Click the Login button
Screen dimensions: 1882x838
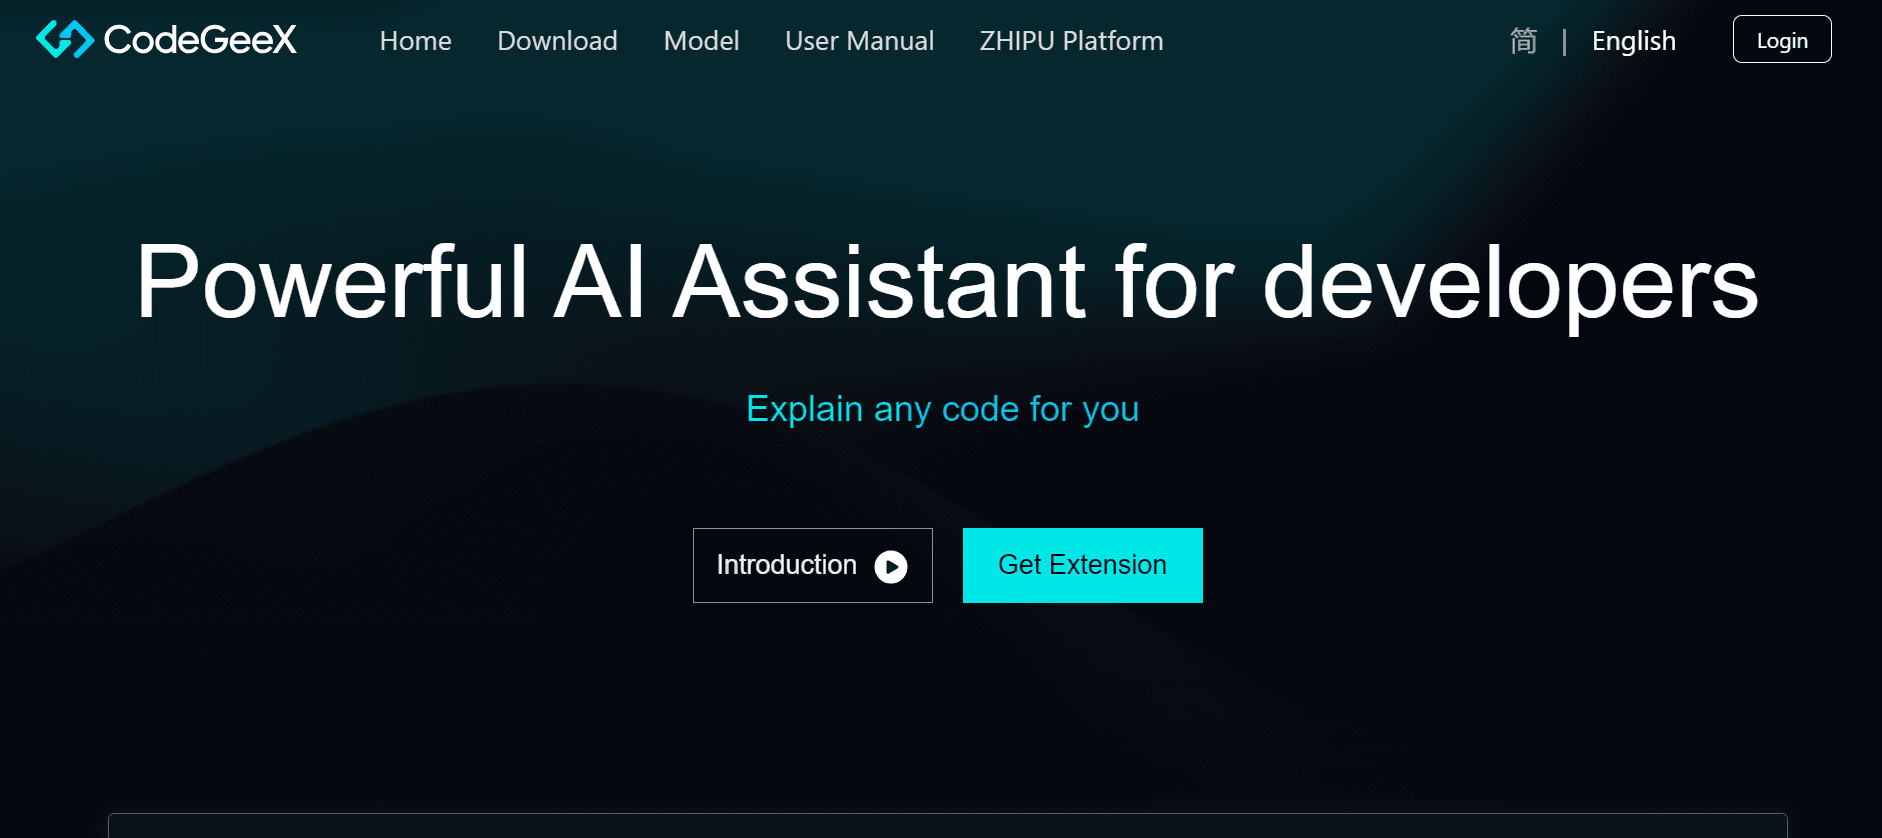click(1781, 40)
